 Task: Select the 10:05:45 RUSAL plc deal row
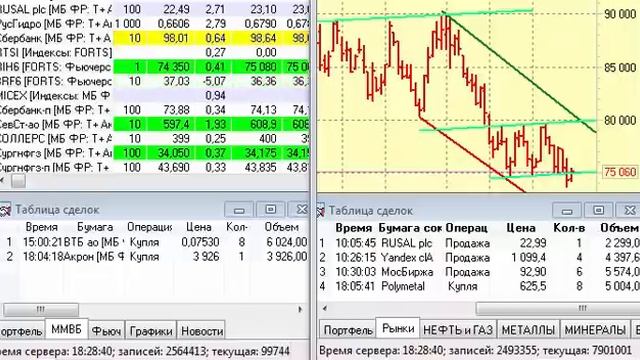click(478, 243)
